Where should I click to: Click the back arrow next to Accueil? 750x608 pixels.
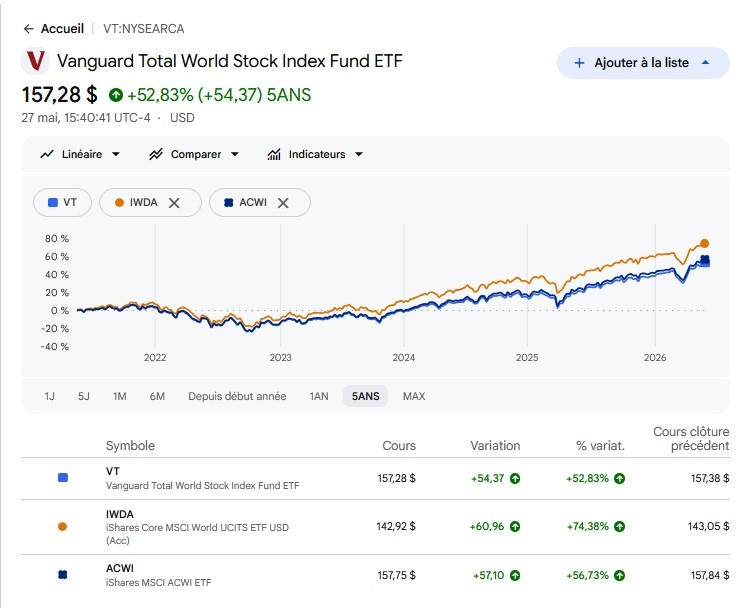29,29
